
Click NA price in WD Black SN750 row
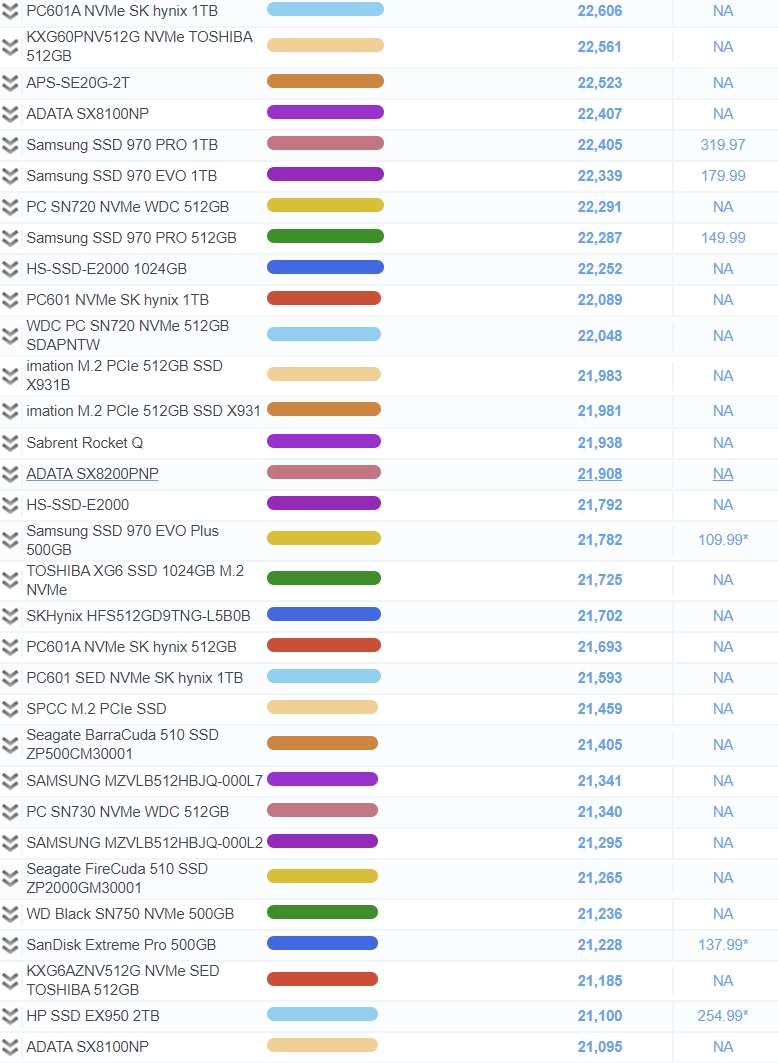723,914
